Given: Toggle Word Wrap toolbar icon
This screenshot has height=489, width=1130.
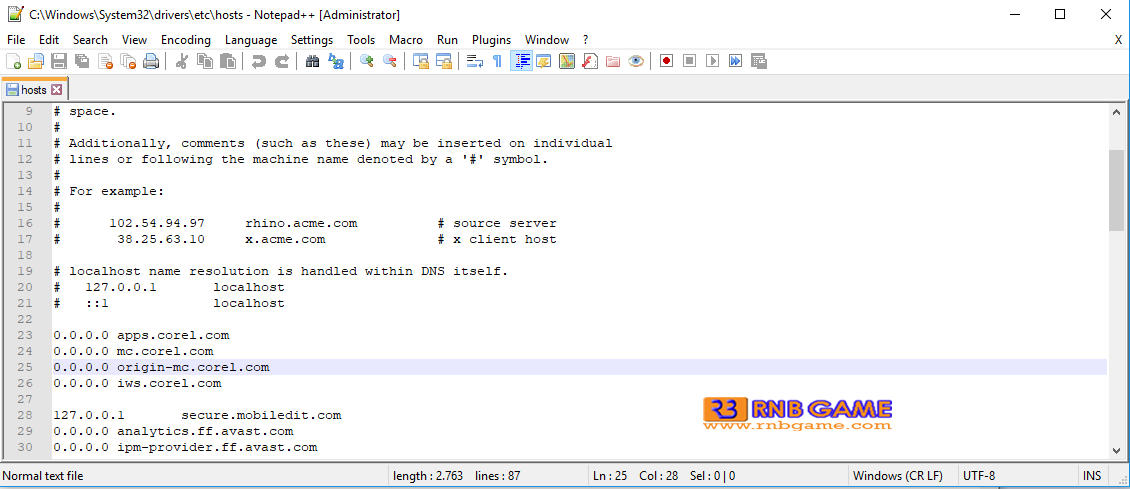Looking at the screenshot, I should (474, 61).
